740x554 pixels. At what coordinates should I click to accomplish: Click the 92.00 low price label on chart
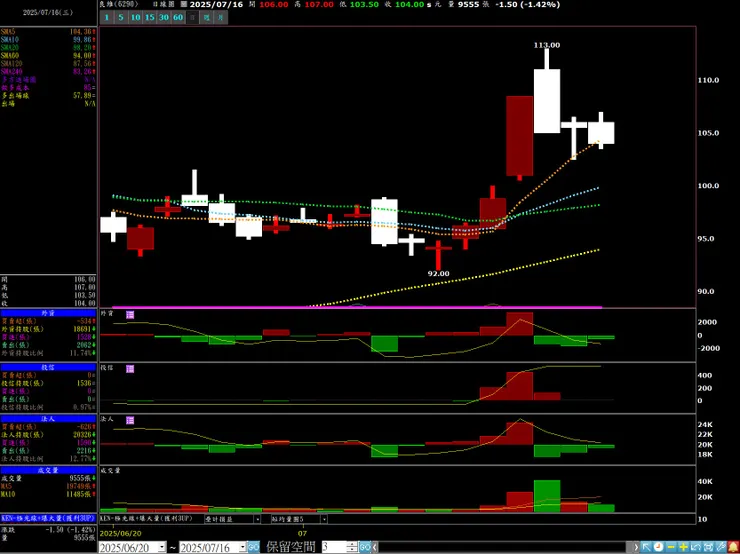click(438, 274)
